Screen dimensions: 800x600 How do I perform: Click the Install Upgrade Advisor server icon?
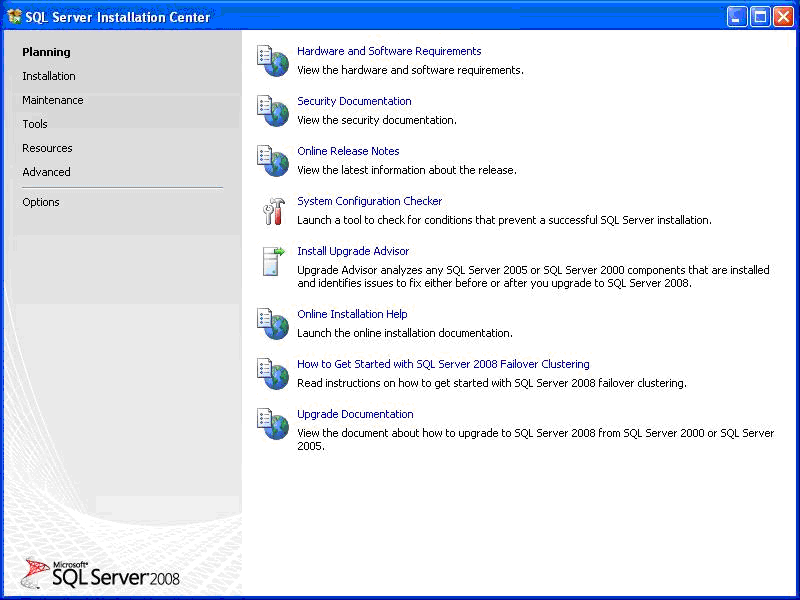pyautogui.click(x=272, y=261)
